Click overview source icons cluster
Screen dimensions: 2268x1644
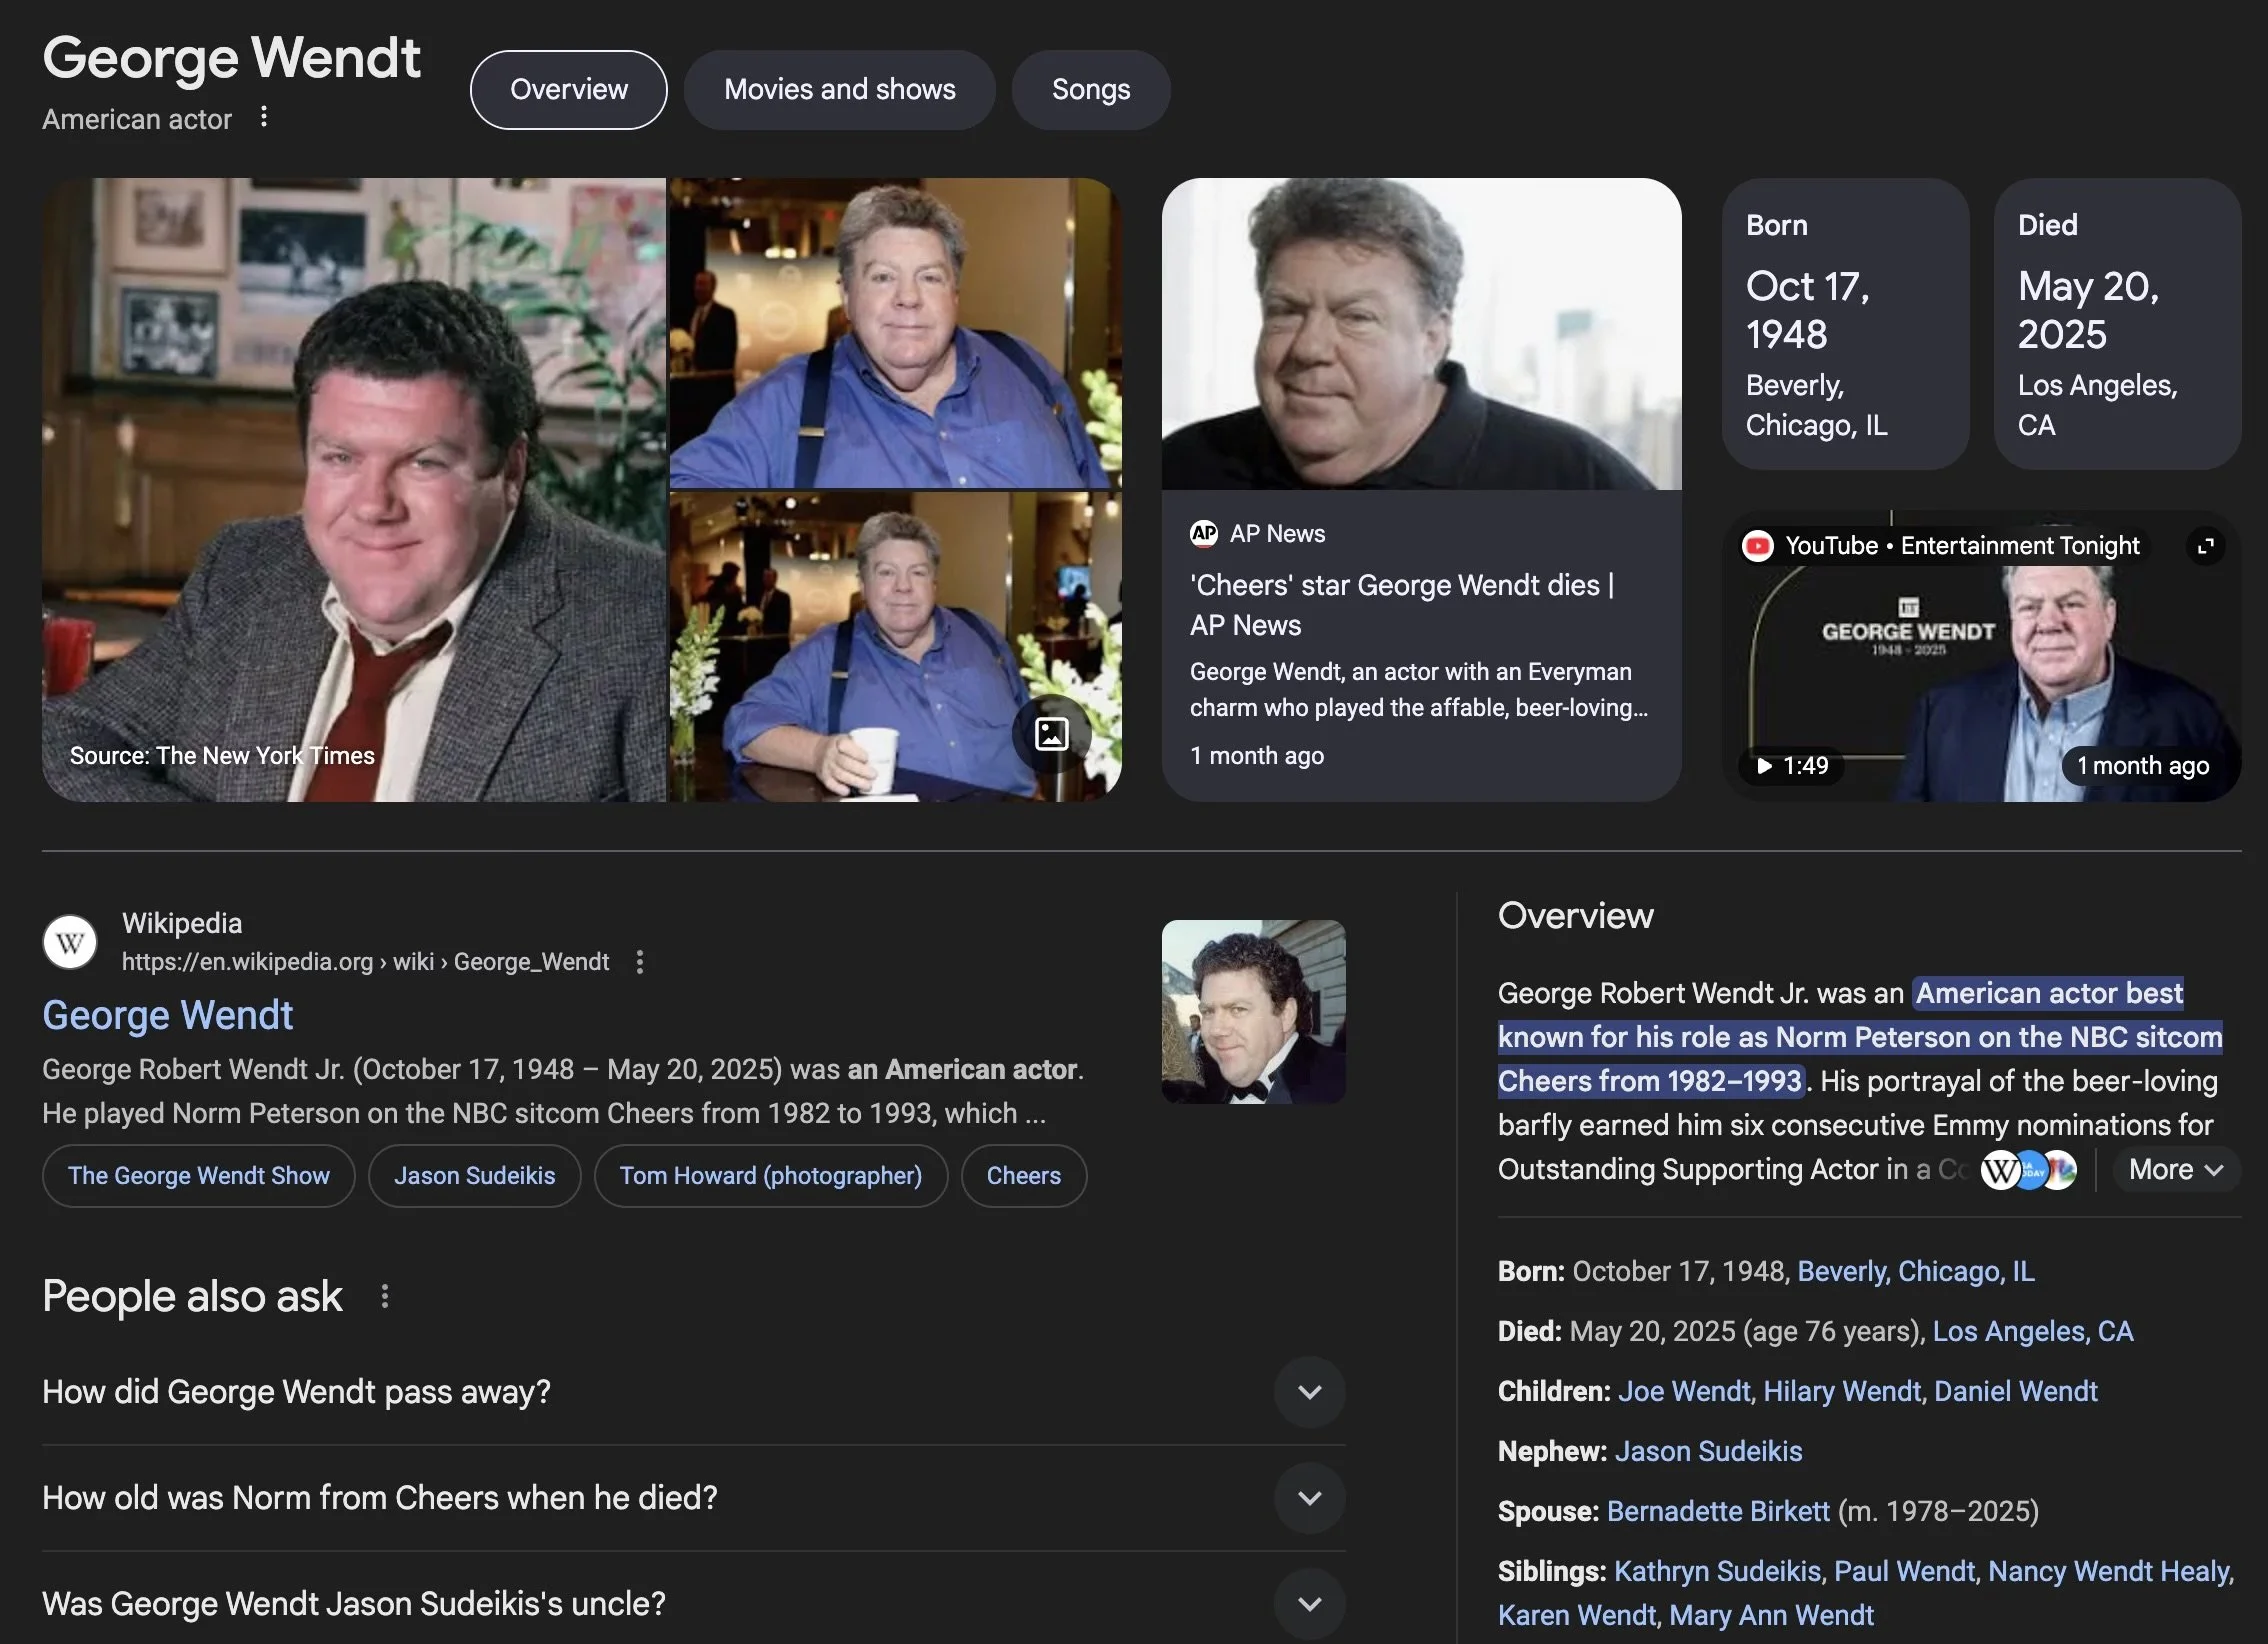tap(2028, 1170)
